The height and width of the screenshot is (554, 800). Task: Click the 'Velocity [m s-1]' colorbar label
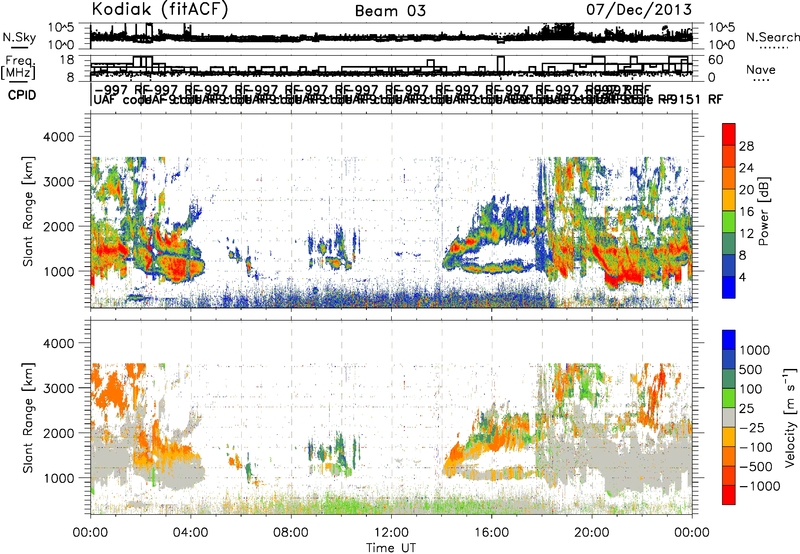click(x=790, y=417)
